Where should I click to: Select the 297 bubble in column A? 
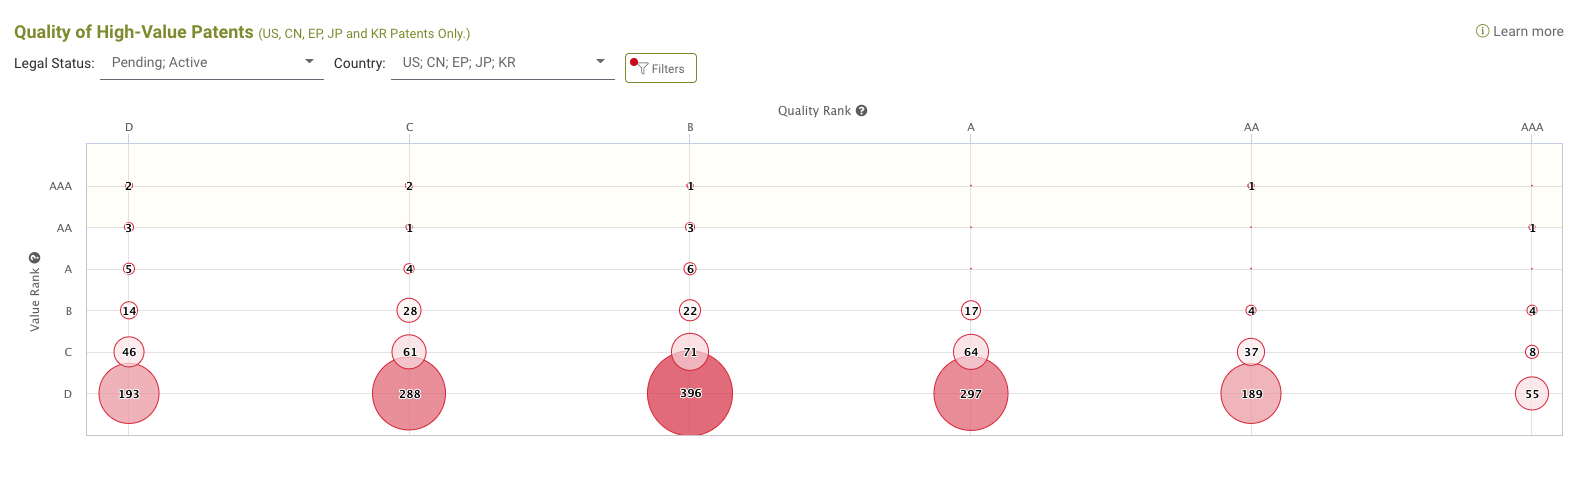971,394
